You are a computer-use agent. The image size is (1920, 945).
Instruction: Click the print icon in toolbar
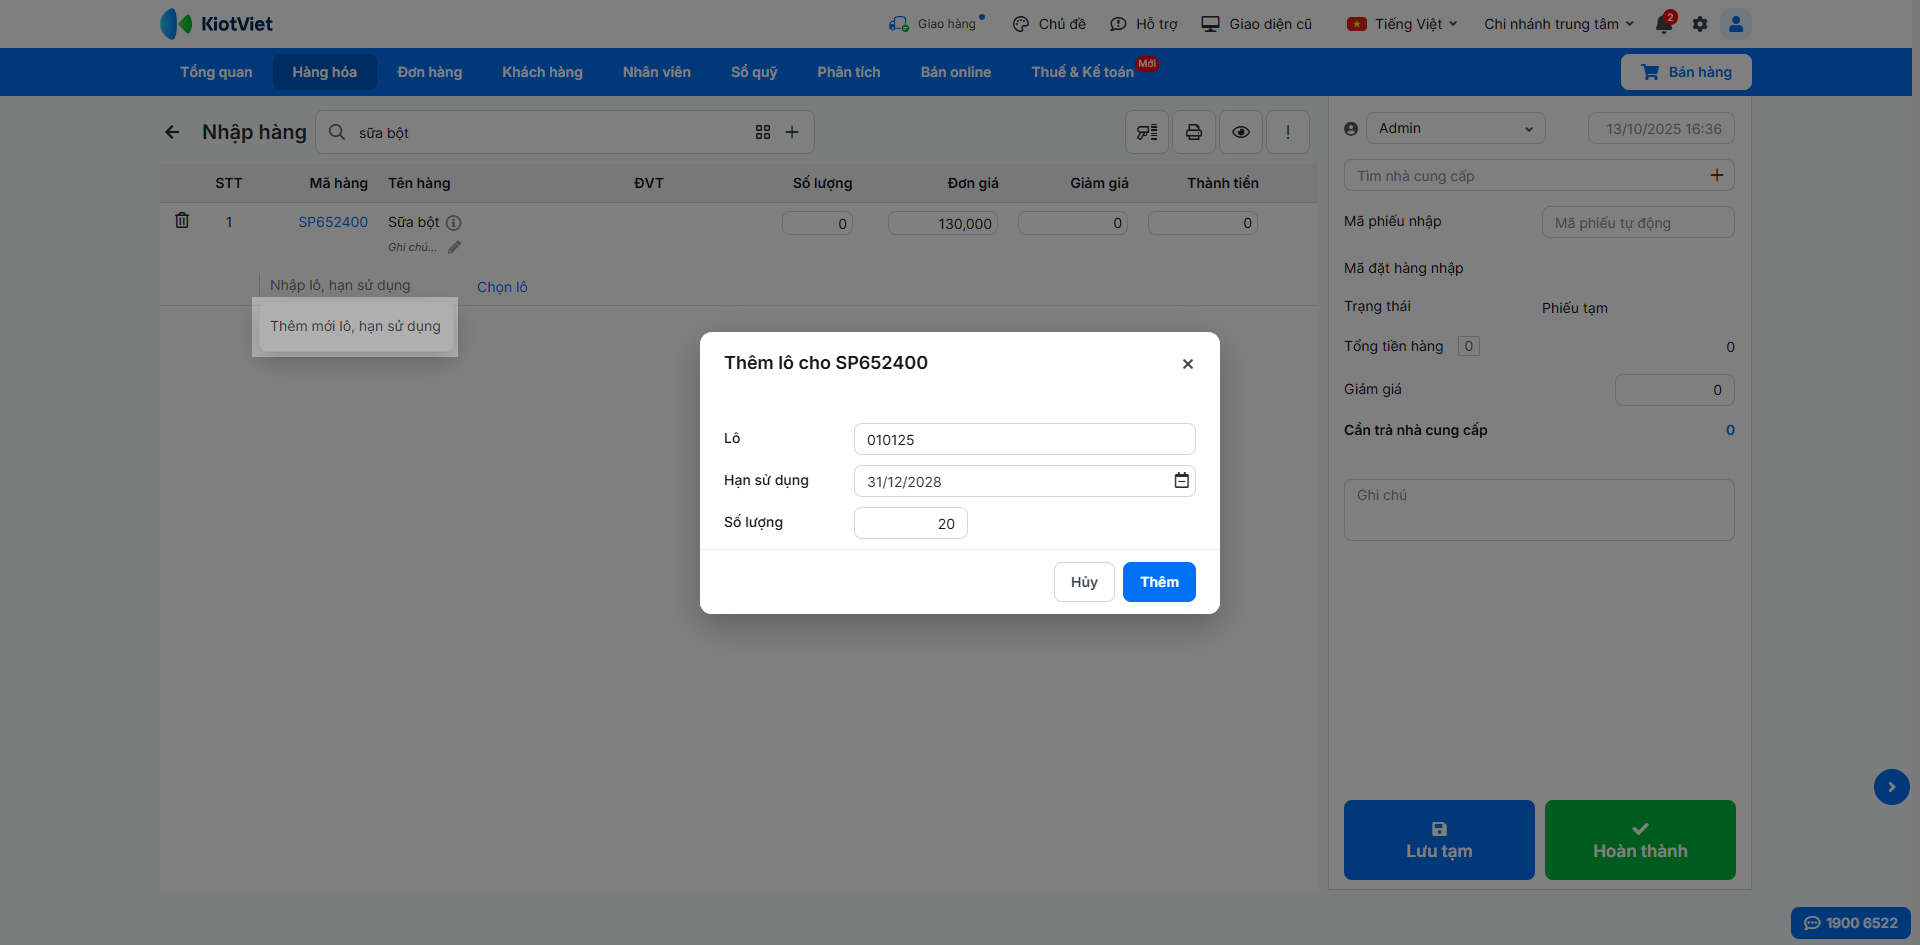(x=1194, y=132)
